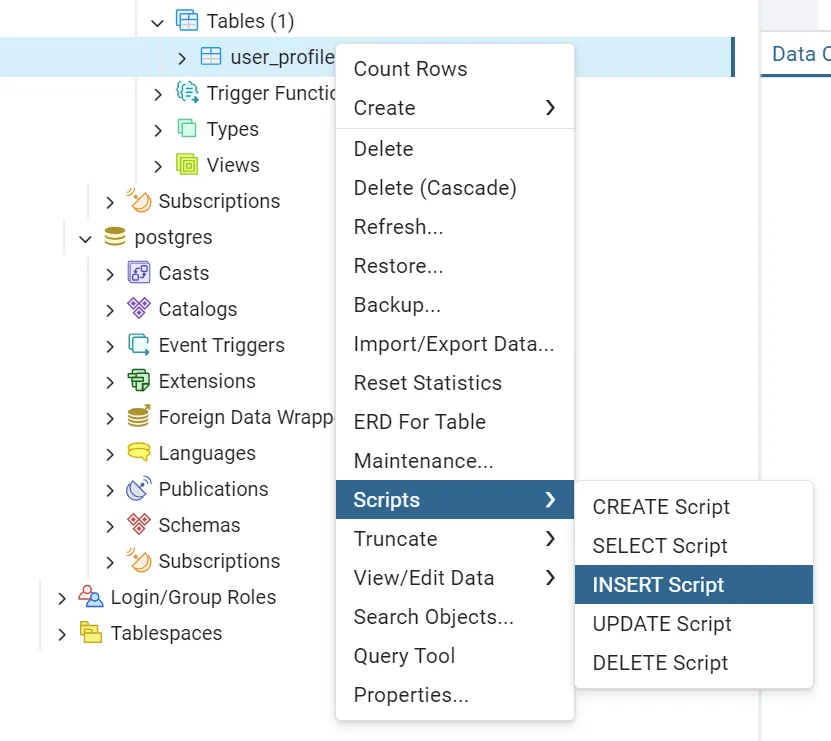The height and width of the screenshot is (741, 831).
Task: Click the Publications icon
Action: 139,488
